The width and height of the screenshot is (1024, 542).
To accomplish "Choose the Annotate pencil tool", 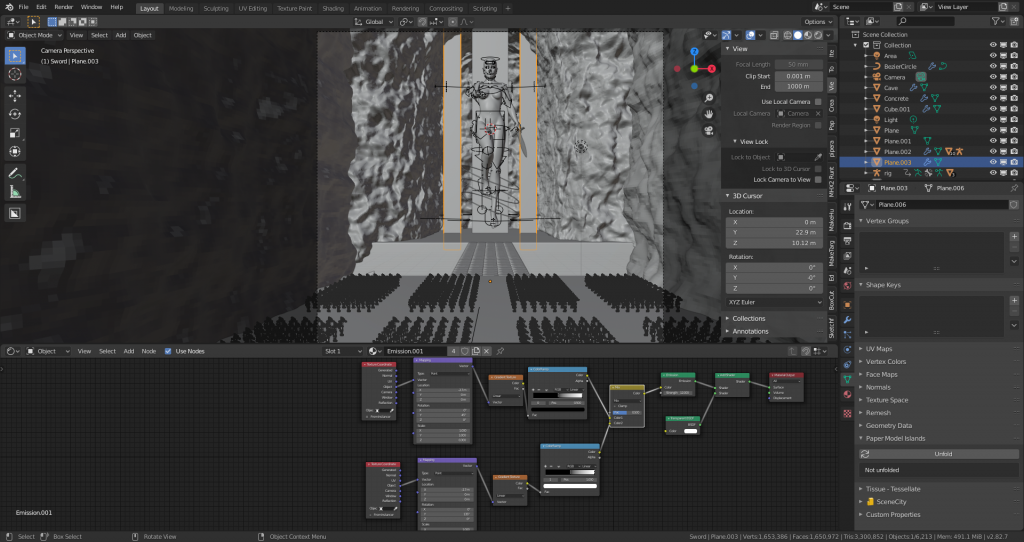I will 16,173.
